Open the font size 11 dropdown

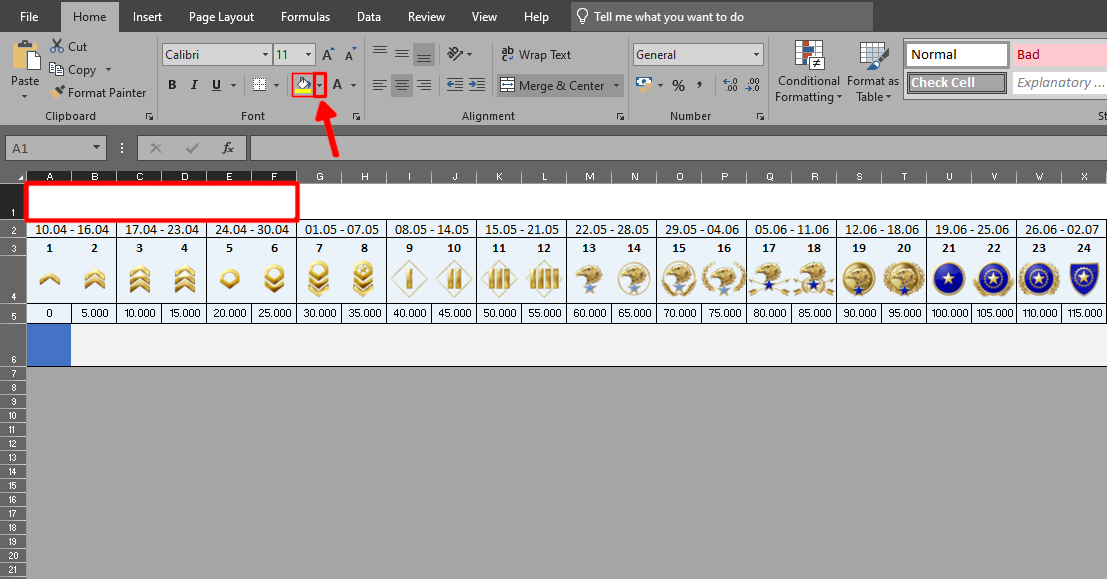tap(309, 54)
